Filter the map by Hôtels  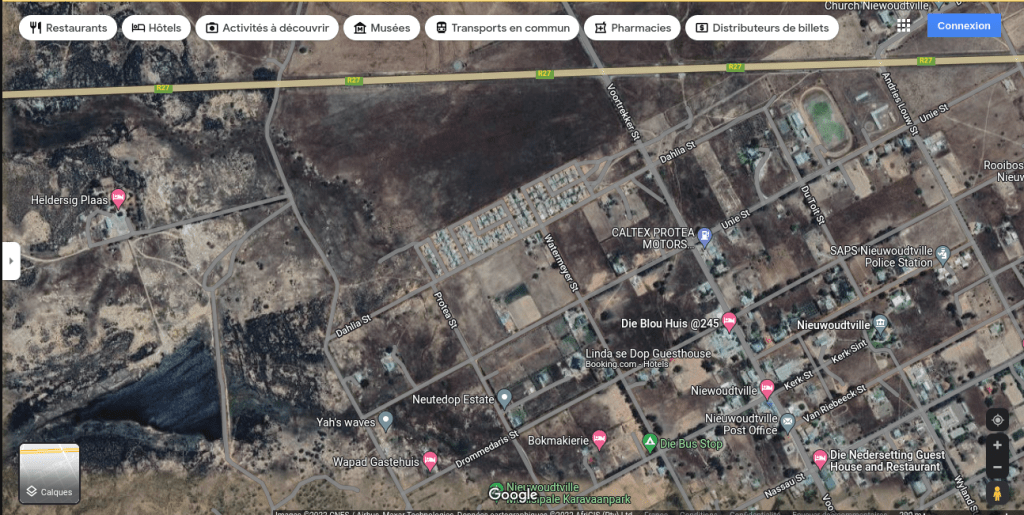156,28
